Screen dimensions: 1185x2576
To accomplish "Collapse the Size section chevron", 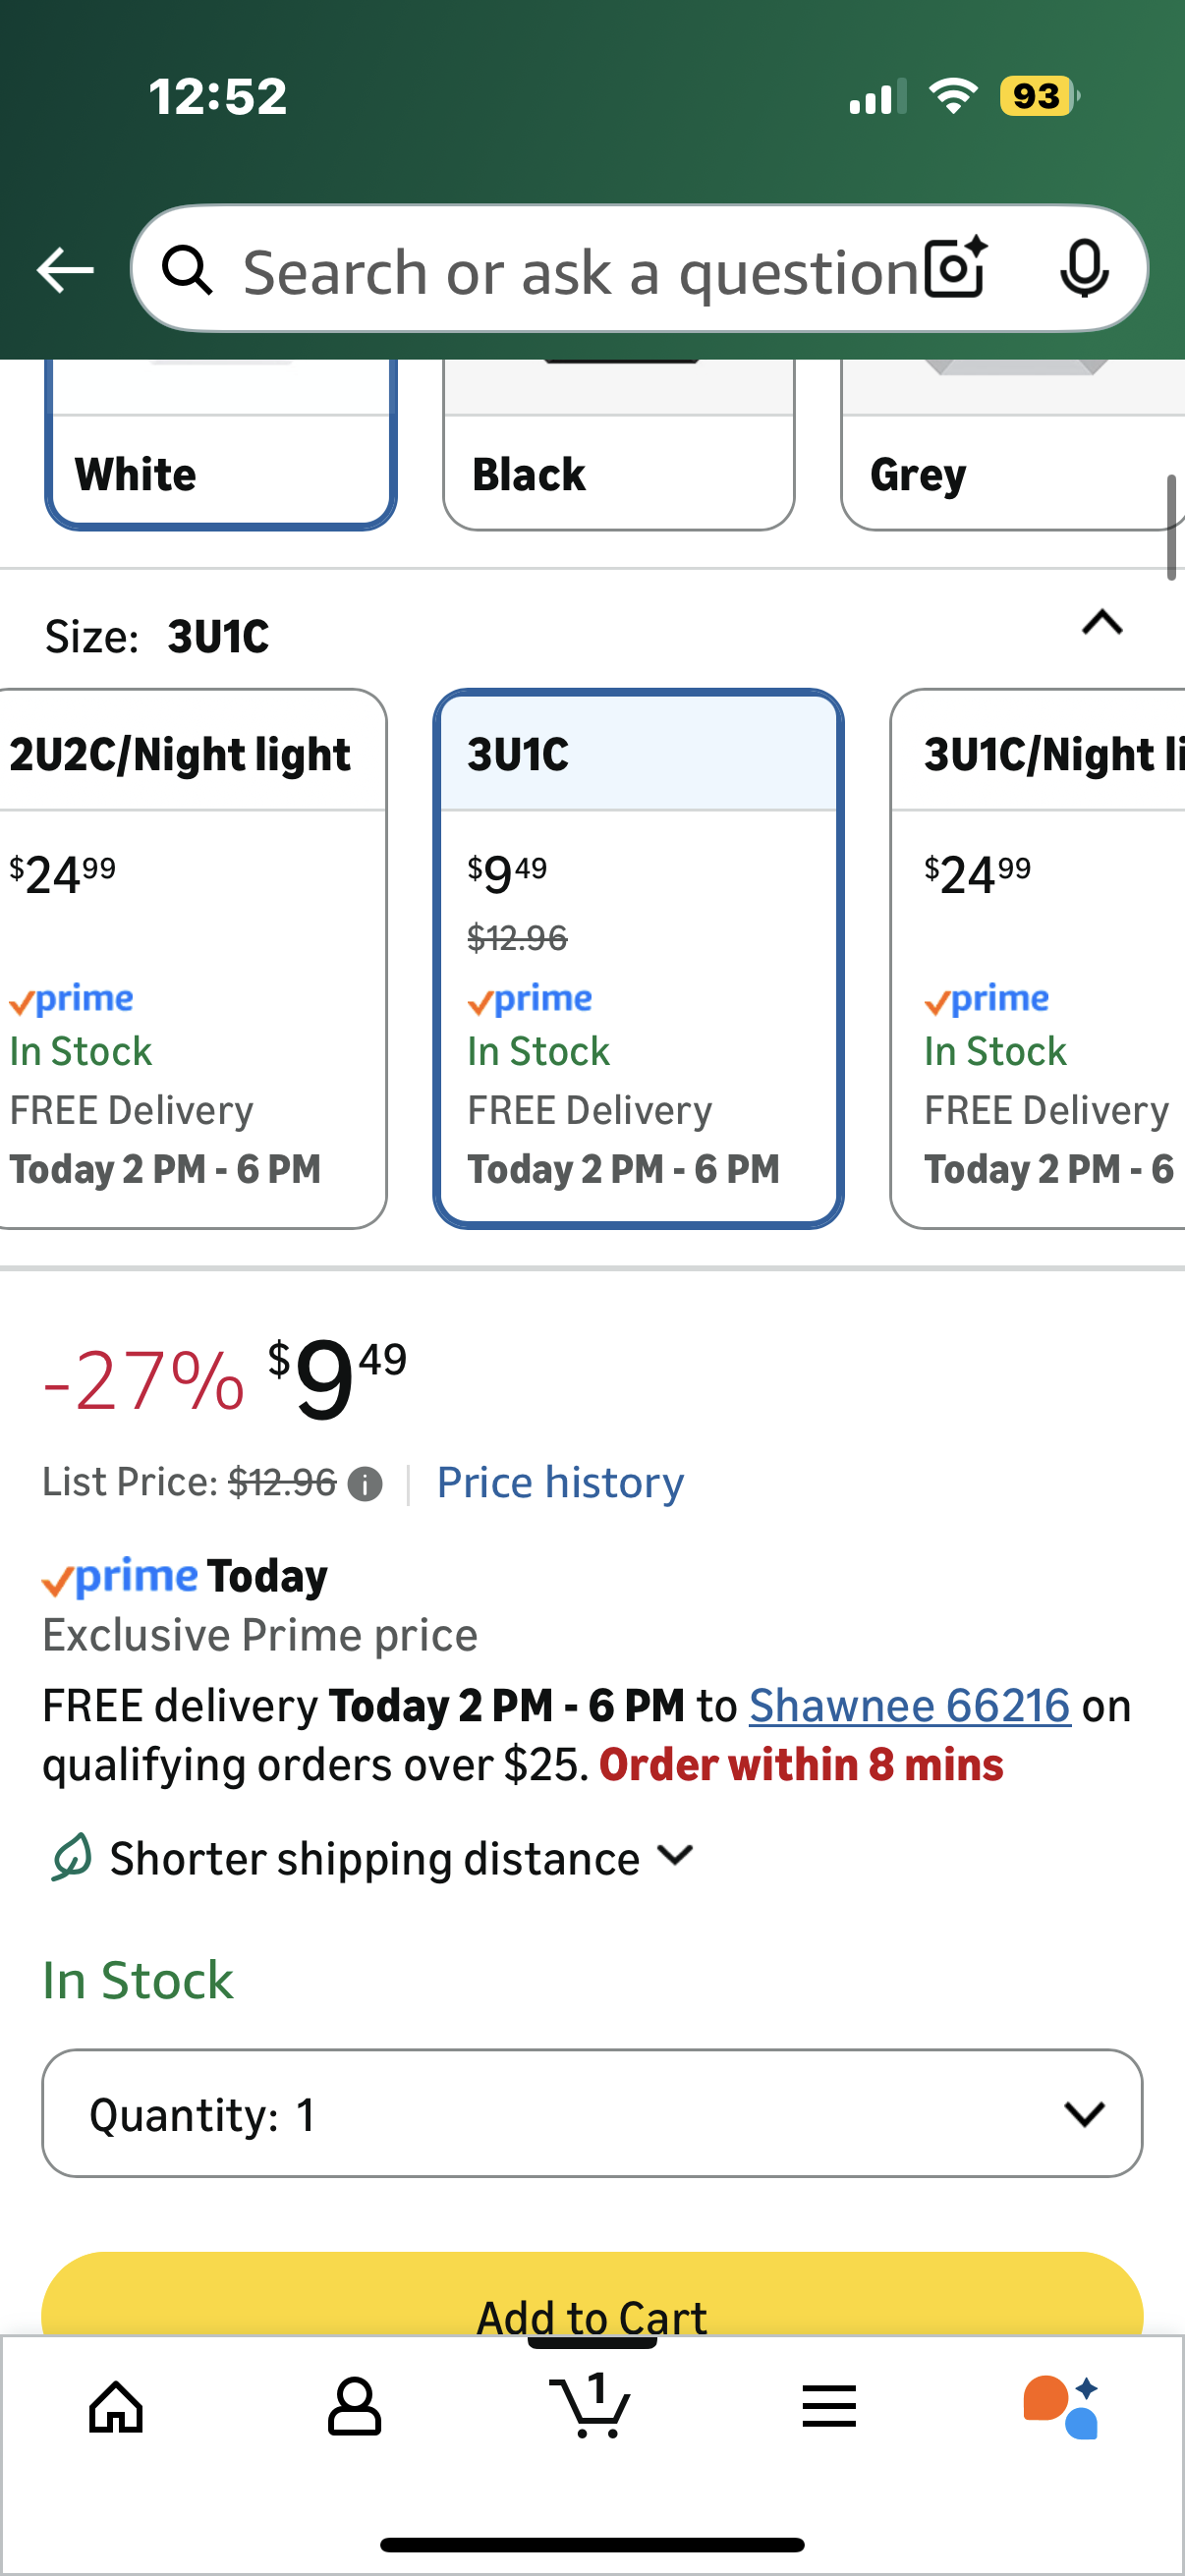I will click(1102, 623).
